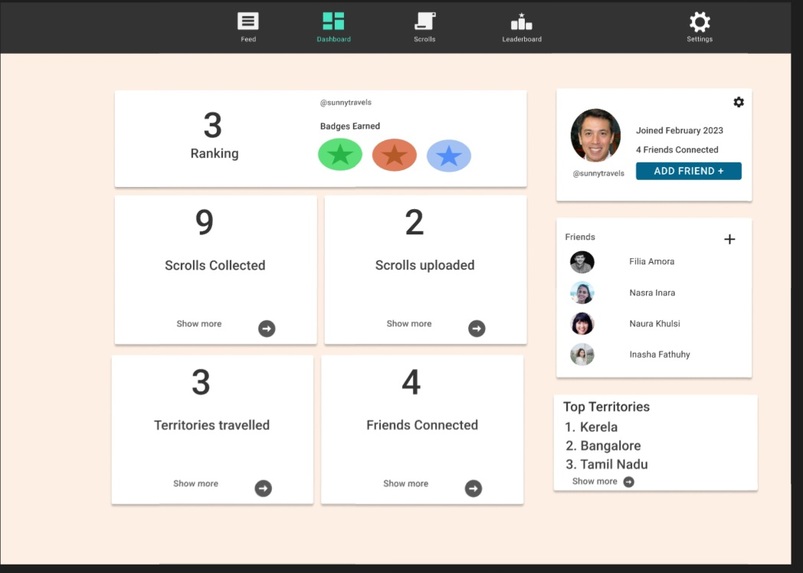Click Show more under Scrolls Collected
Viewport: 803px width, 573px height.
coord(199,324)
